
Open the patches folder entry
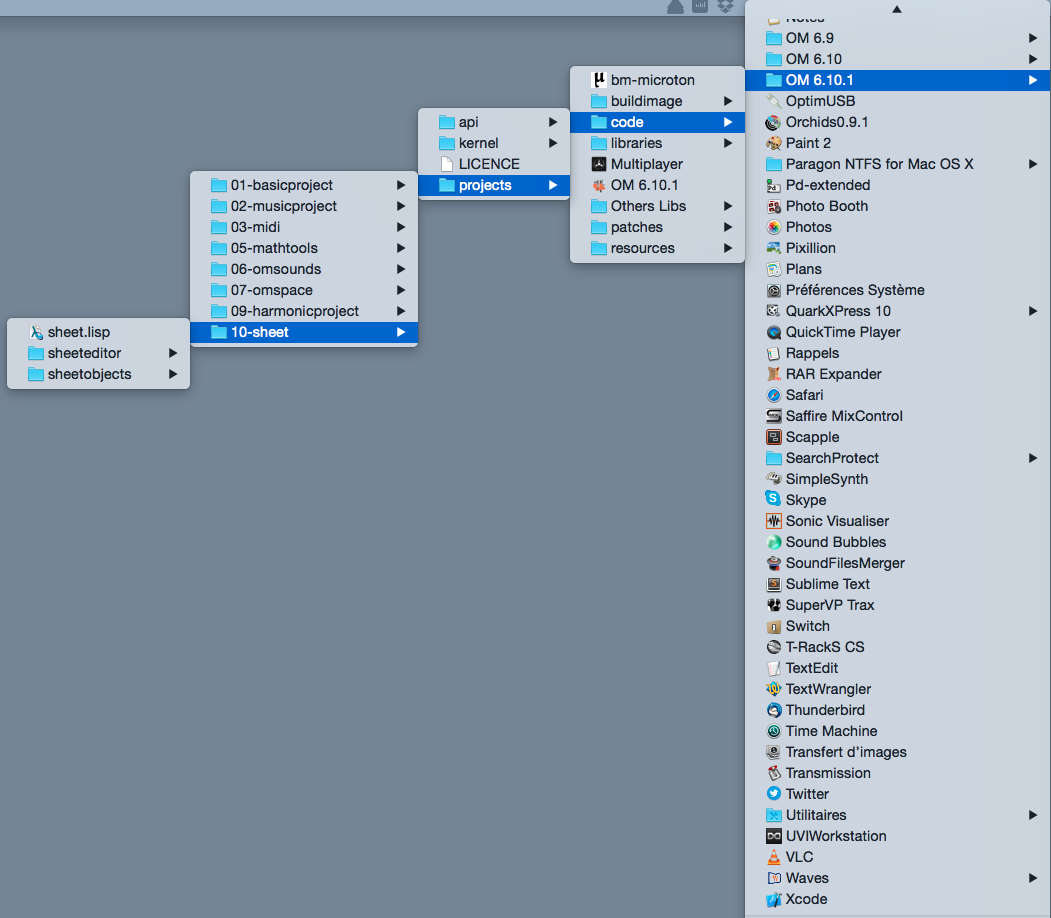tap(657, 227)
